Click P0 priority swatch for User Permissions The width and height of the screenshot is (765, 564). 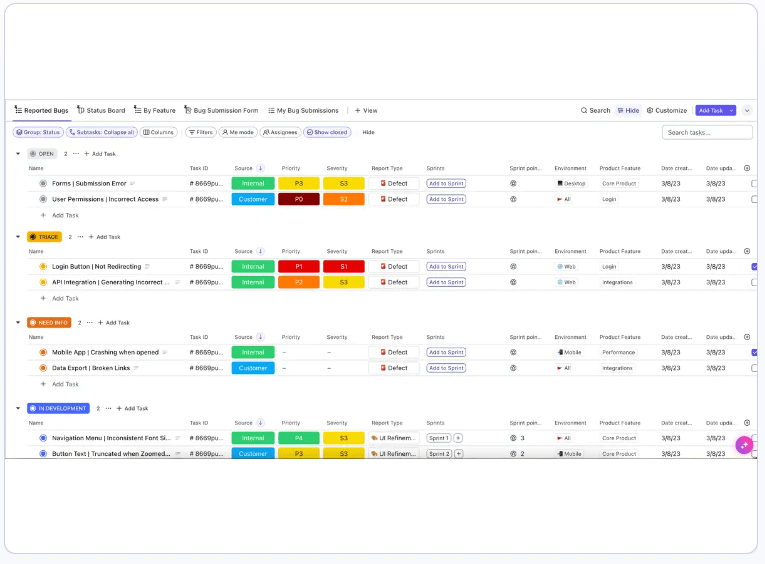299,199
